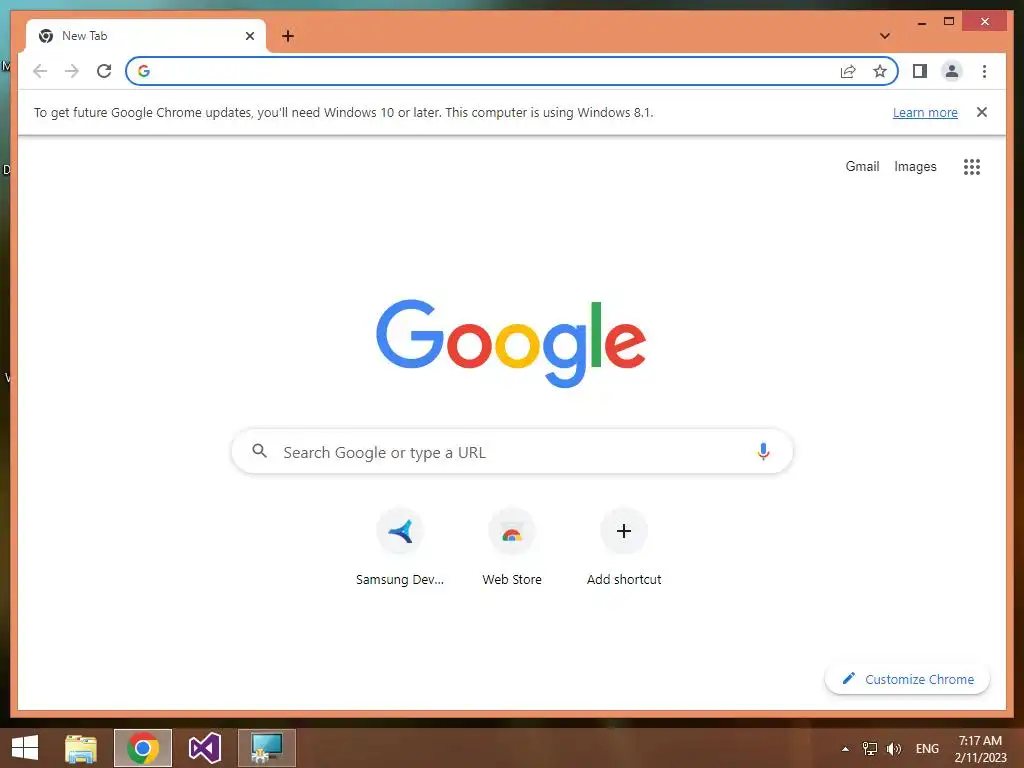Open the Chrome three-dot menu
1024x768 pixels.
[984, 71]
